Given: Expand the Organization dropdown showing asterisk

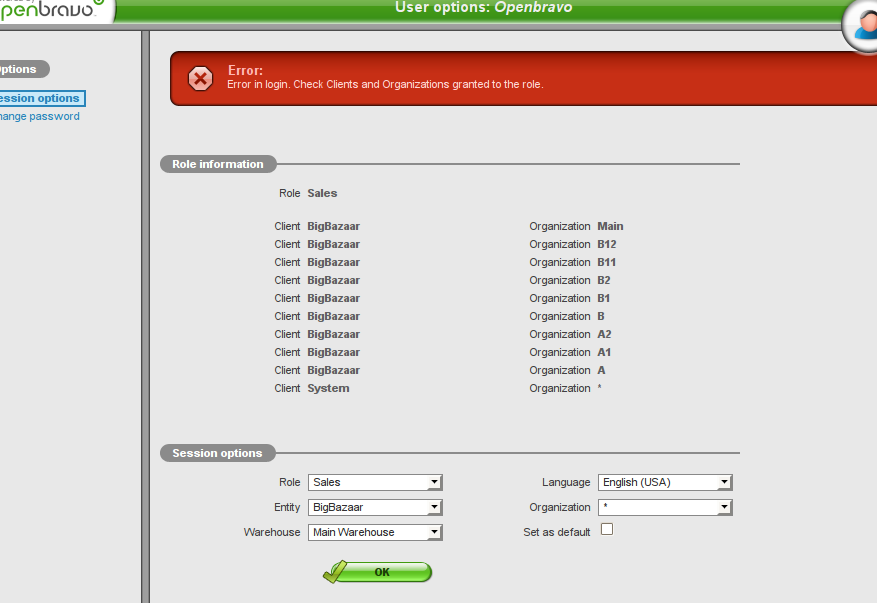Looking at the screenshot, I should coord(665,507).
